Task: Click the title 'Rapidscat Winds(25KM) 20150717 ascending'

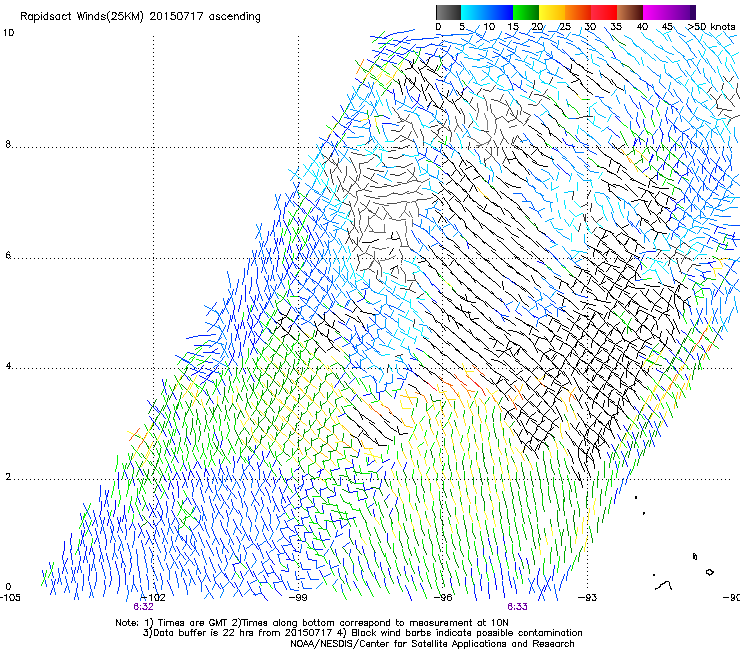Action: pyautogui.click(x=140, y=17)
